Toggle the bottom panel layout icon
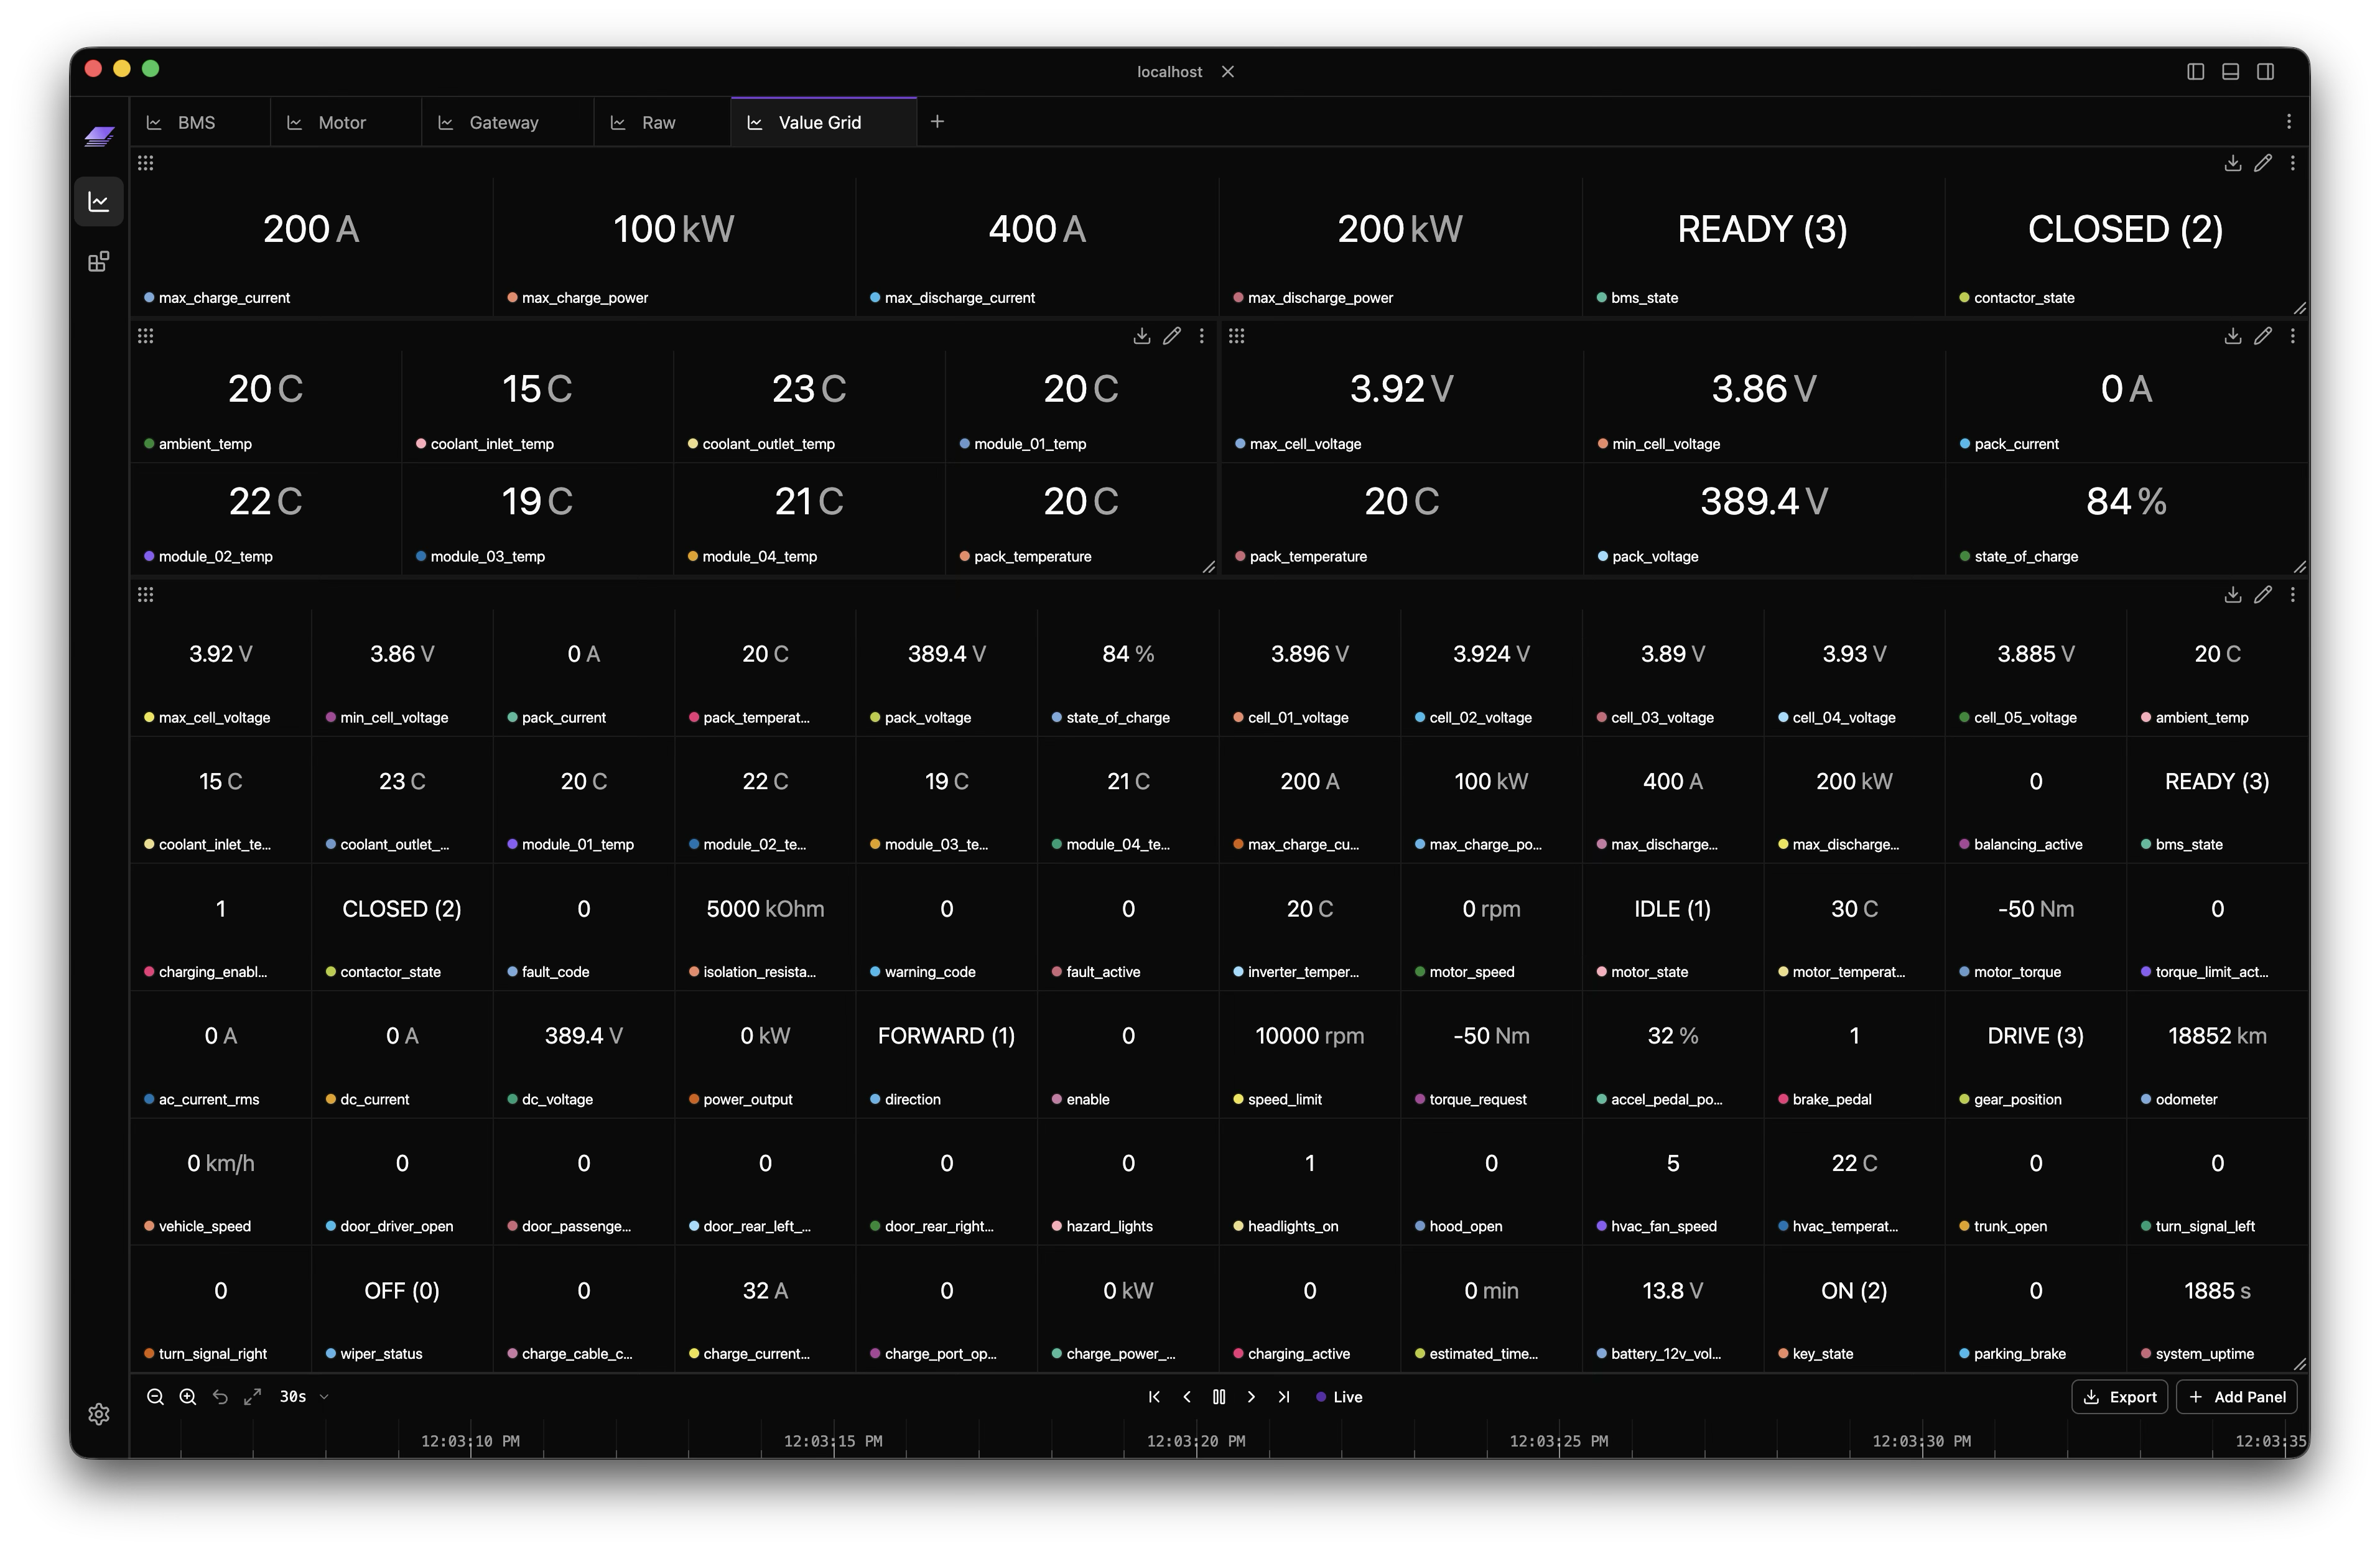The image size is (2380, 1551). [x=2230, y=72]
